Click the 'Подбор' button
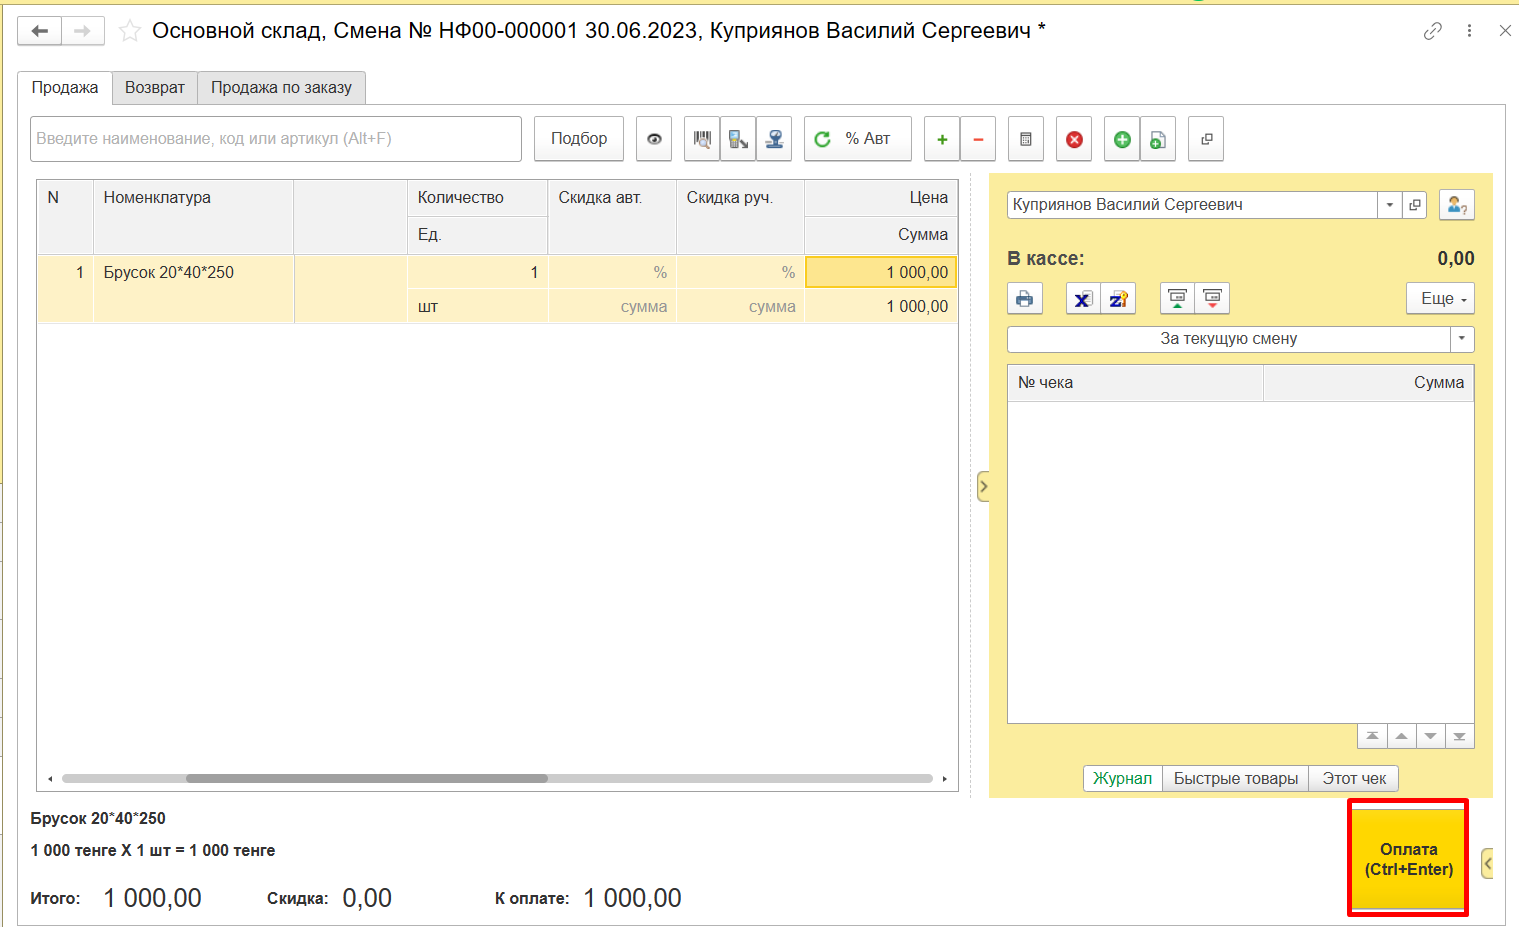 [x=579, y=139]
